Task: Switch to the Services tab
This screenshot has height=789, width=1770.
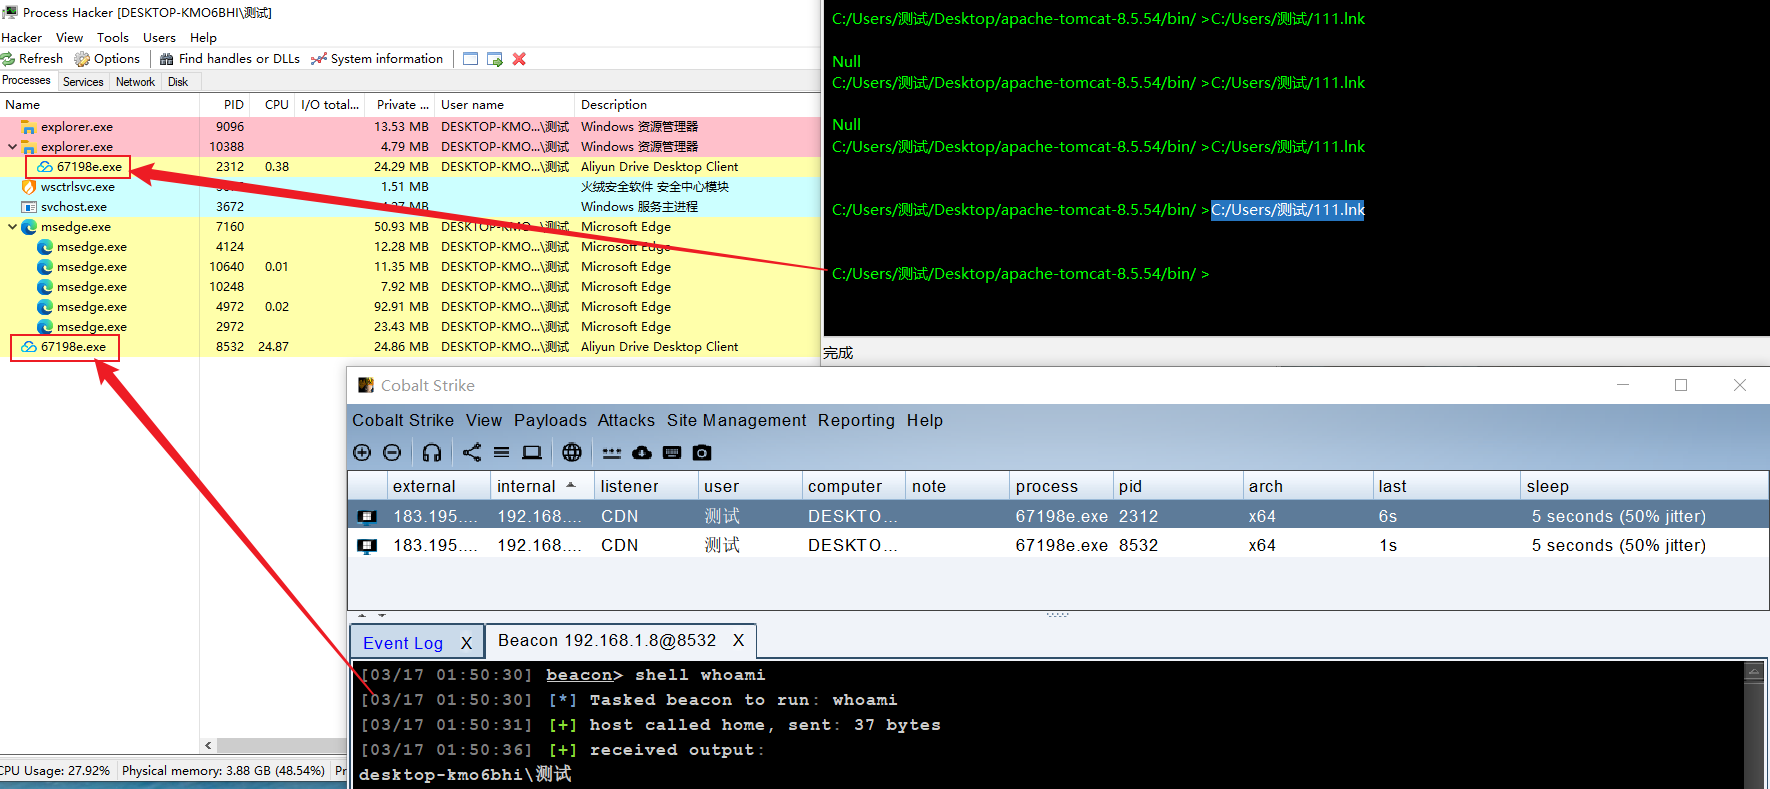Action: pyautogui.click(x=83, y=82)
